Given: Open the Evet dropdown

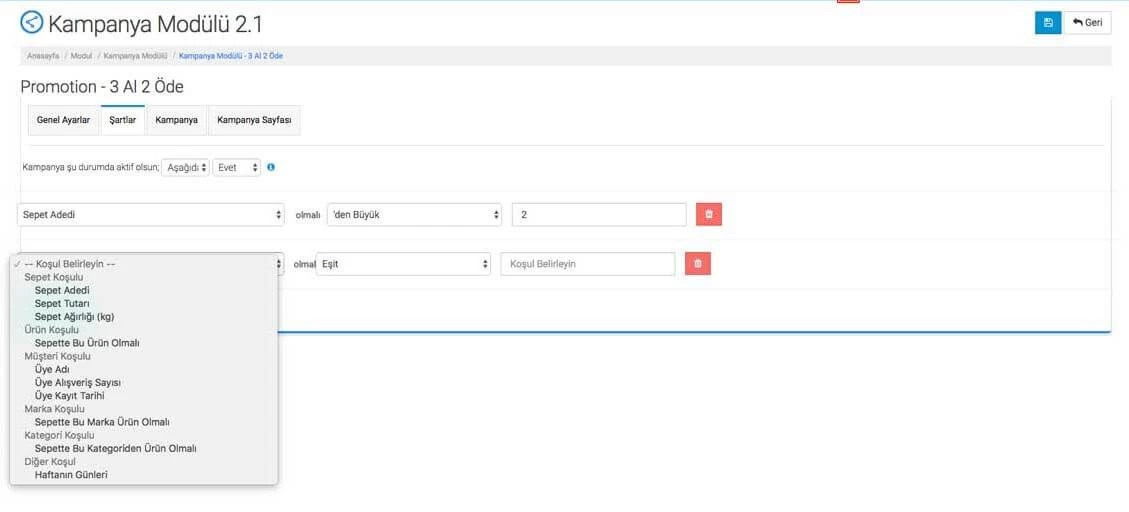Looking at the screenshot, I should point(237,168).
